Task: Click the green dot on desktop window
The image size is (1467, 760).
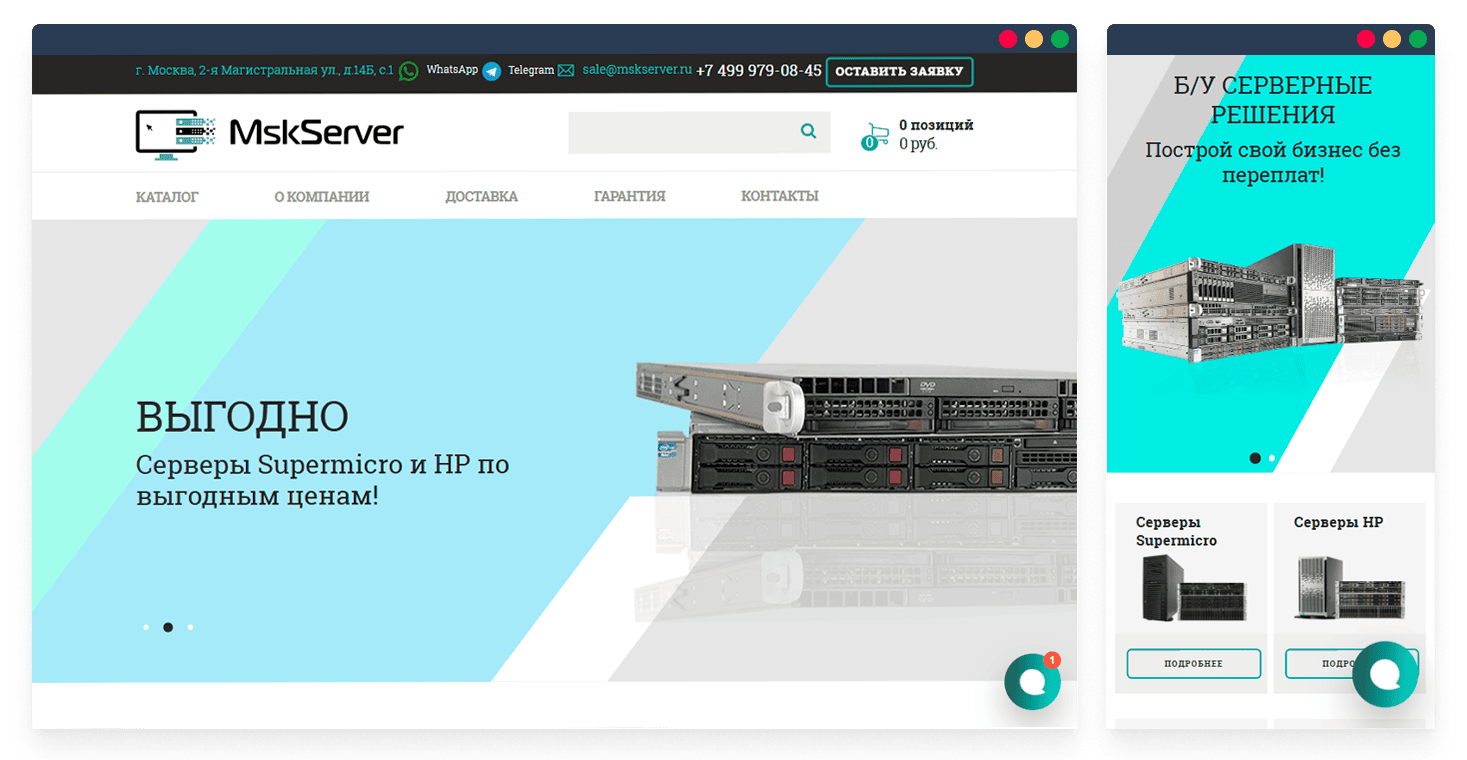Action: click(x=1060, y=39)
